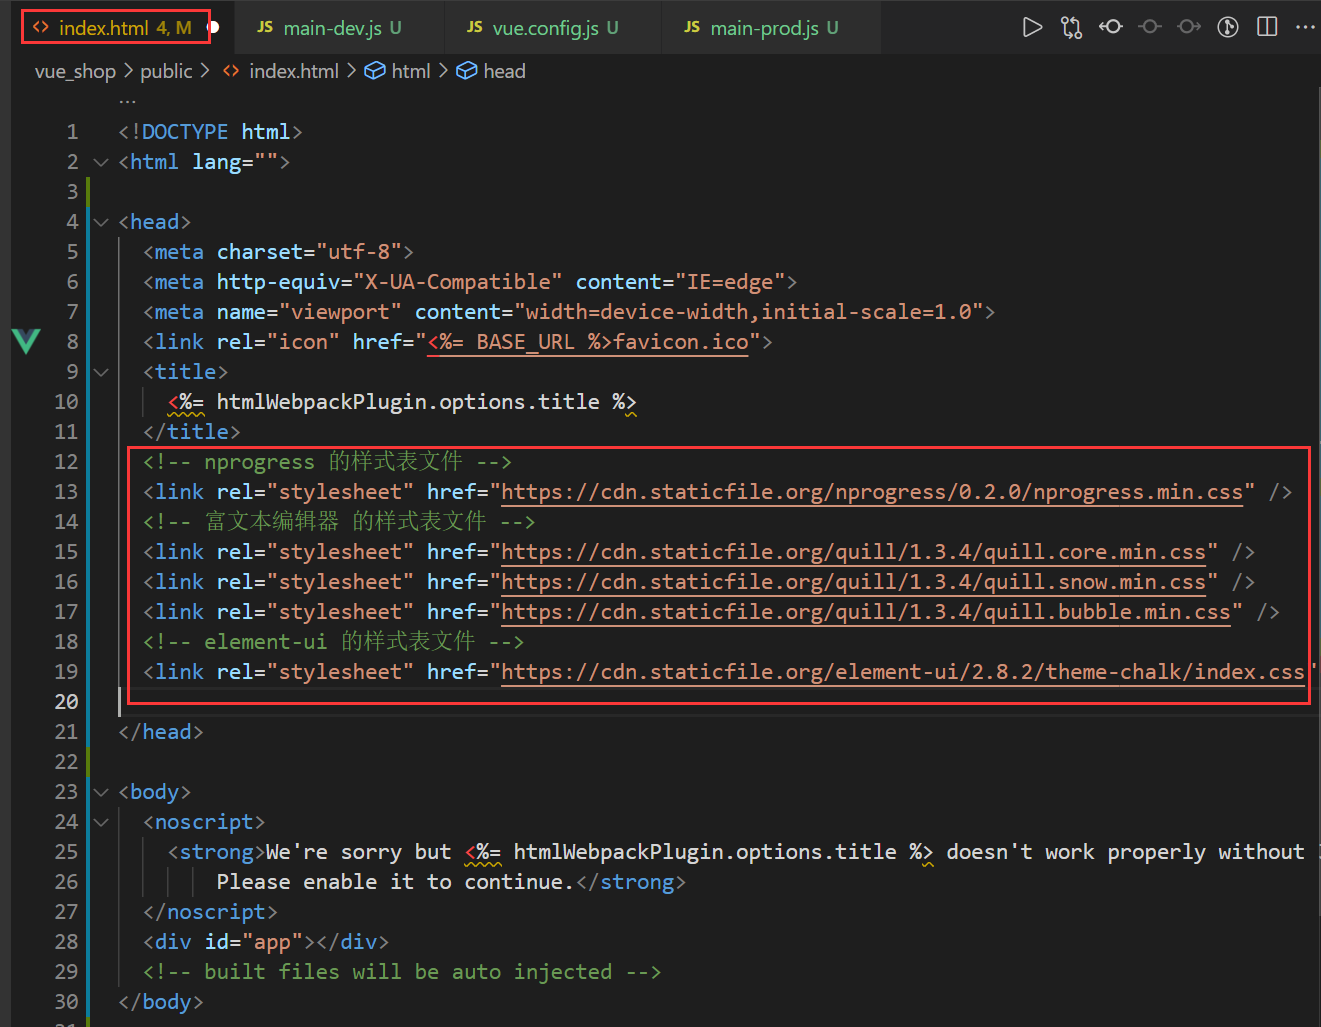This screenshot has width=1321, height=1027.
Task: Click the closing body tag on line 30
Action: click(x=161, y=1002)
